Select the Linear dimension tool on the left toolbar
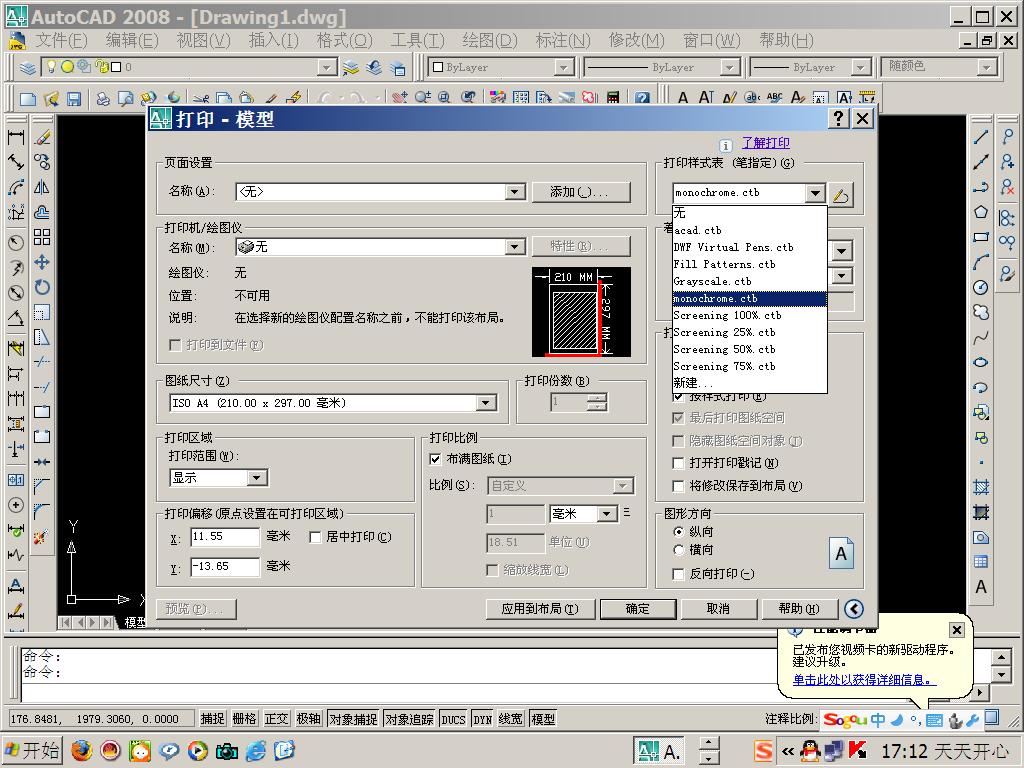The height and width of the screenshot is (768, 1024). click(16, 137)
